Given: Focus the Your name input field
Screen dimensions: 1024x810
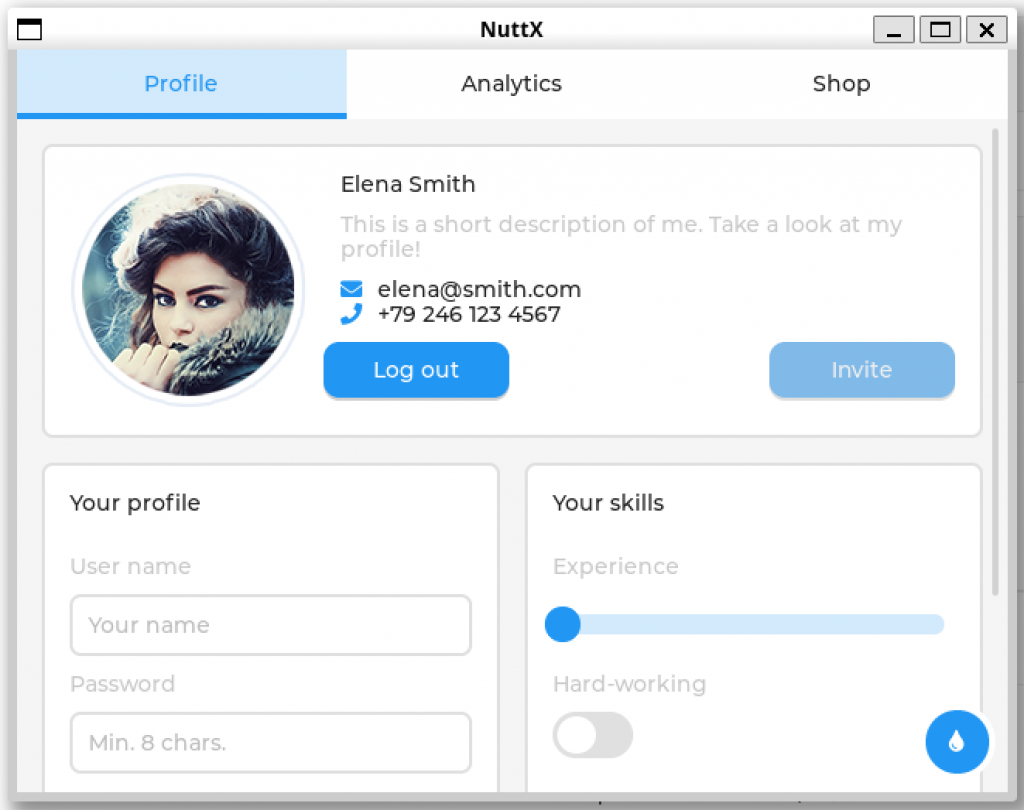Looking at the screenshot, I should point(270,626).
